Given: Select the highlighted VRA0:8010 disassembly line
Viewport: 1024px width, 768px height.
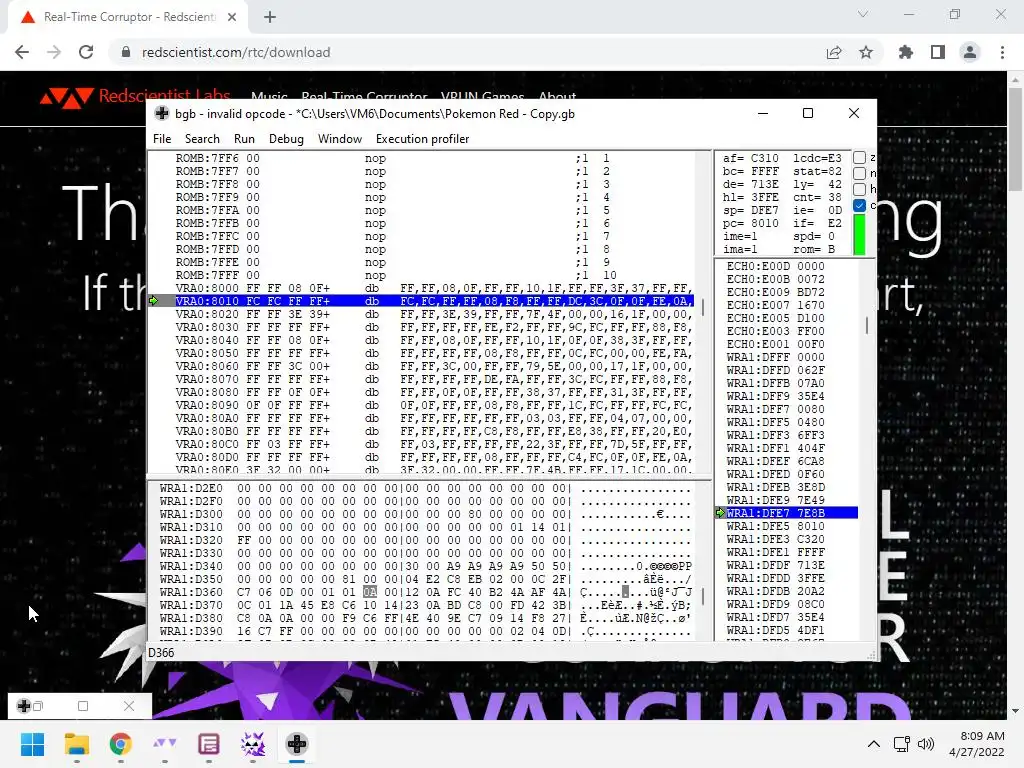Looking at the screenshot, I should click(422, 301).
